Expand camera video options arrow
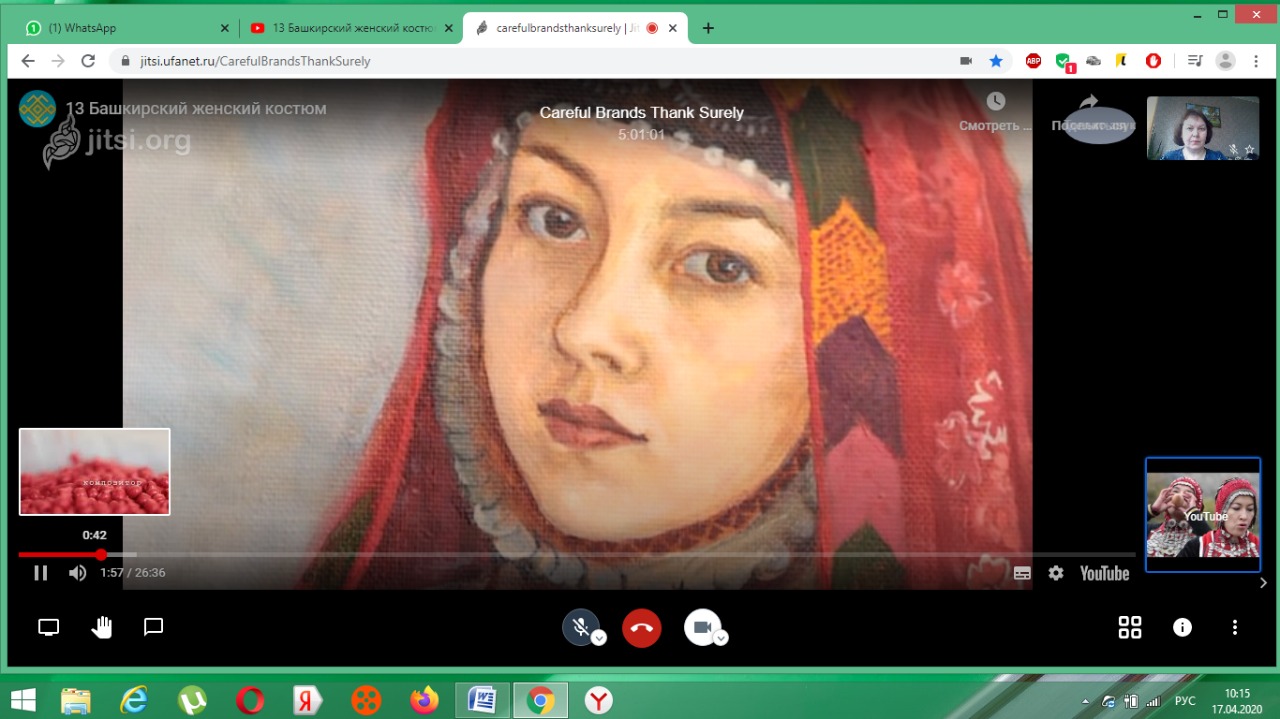This screenshot has width=1280, height=719. pyautogui.click(x=721, y=638)
